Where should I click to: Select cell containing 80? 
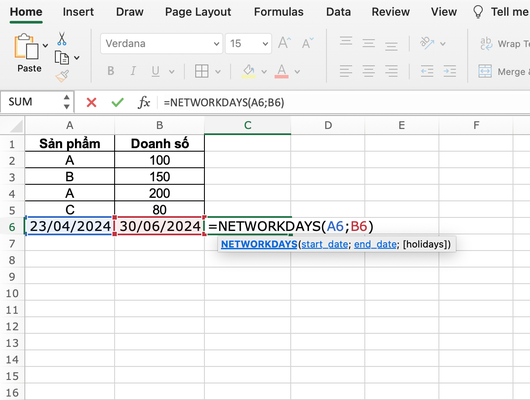point(160,209)
